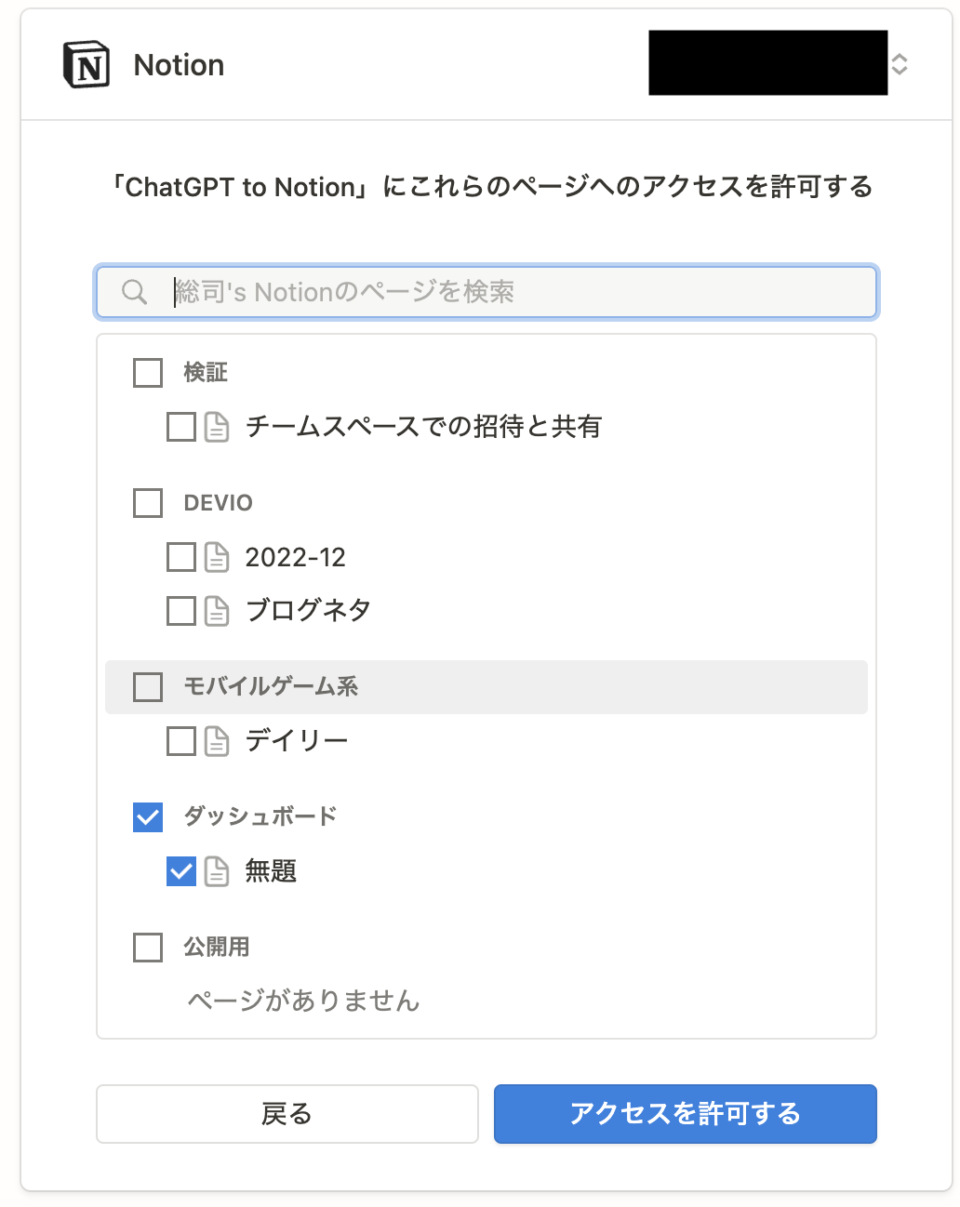Click the page icon beside ブログネタ

tap(217, 610)
